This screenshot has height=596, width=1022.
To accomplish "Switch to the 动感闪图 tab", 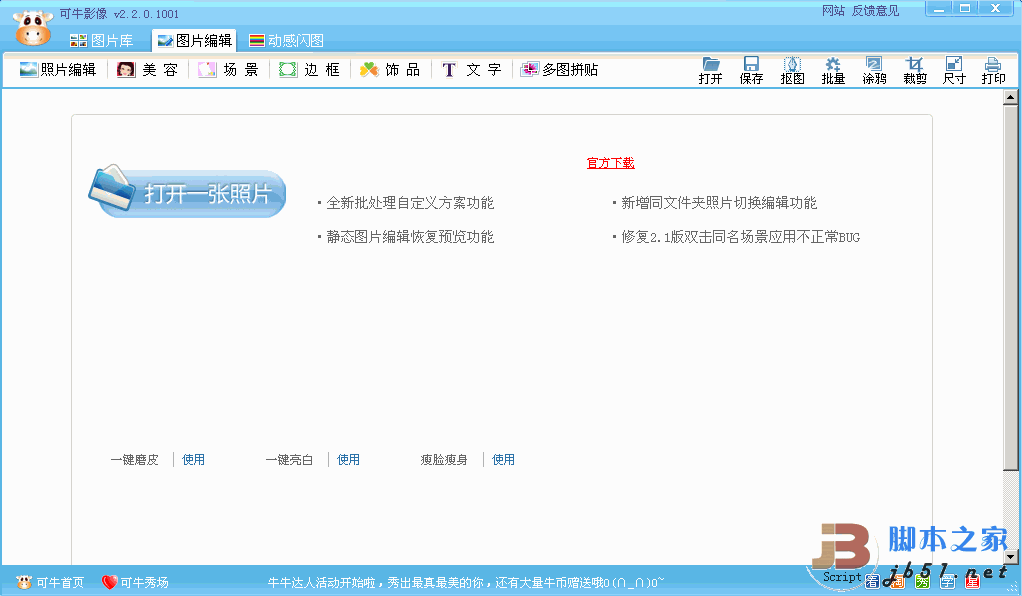I will (x=287, y=40).
